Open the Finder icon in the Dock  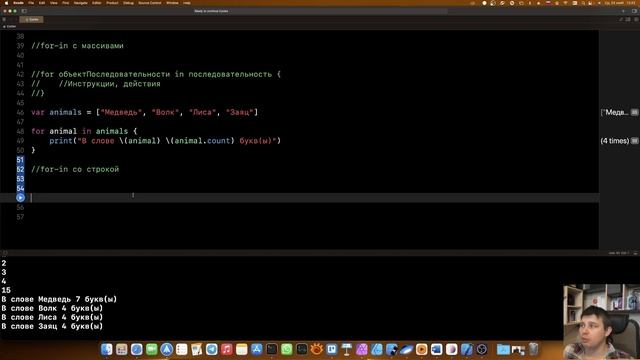(x=107, y=349)
